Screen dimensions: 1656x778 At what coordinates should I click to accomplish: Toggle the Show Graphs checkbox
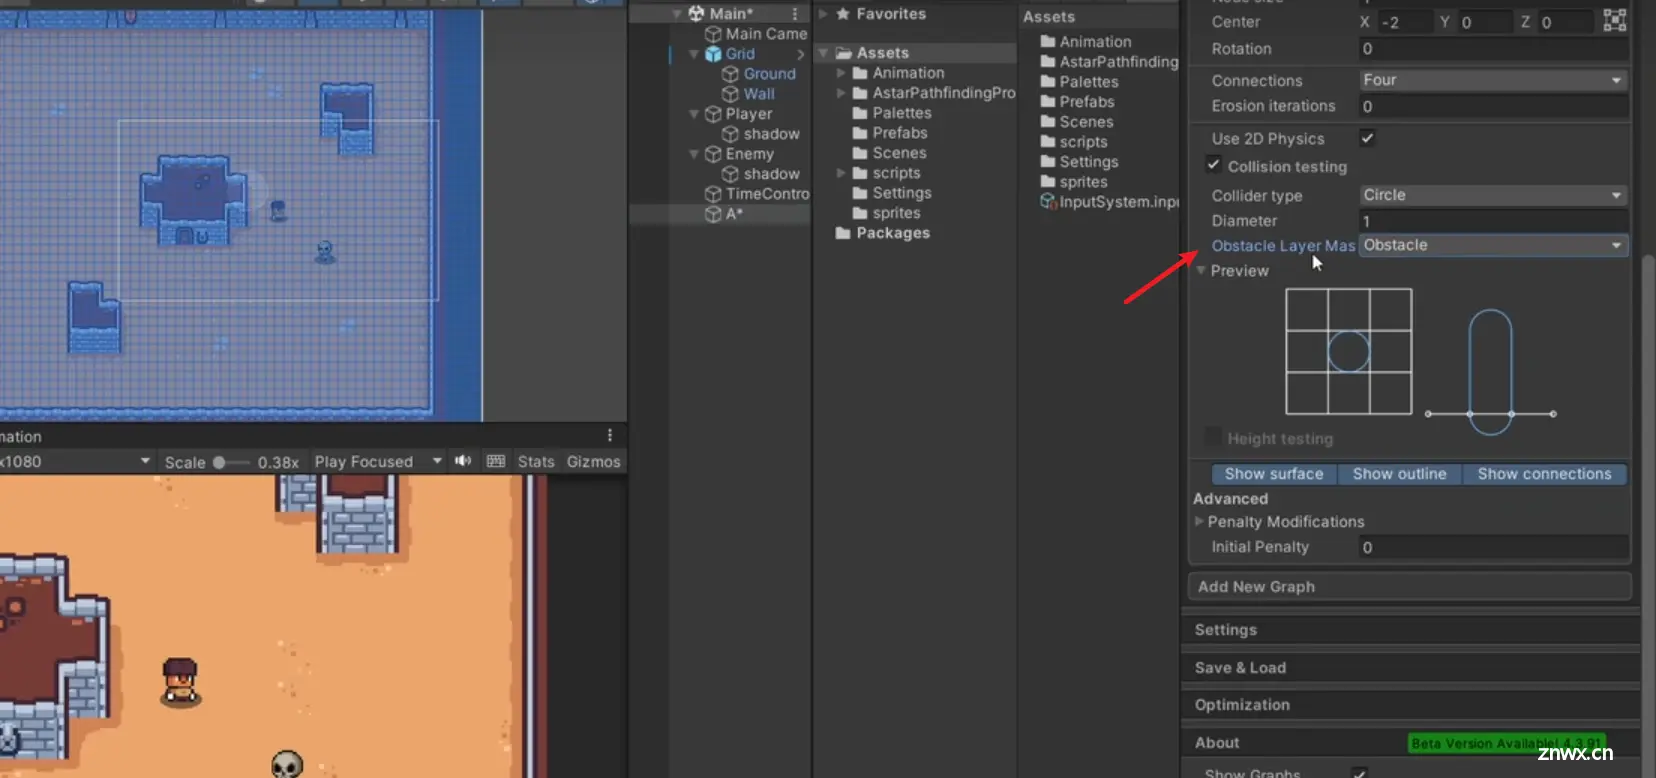pyautogui.click(x=1359, y=773)
